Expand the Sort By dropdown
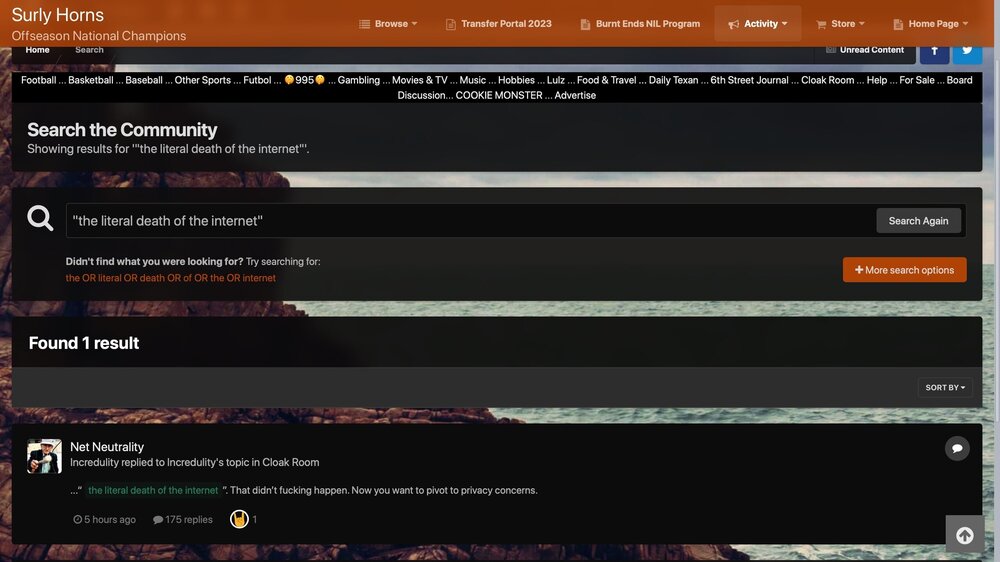This screenshot has width=1000, height=562. pyautogui.click(x=945, y=387)
